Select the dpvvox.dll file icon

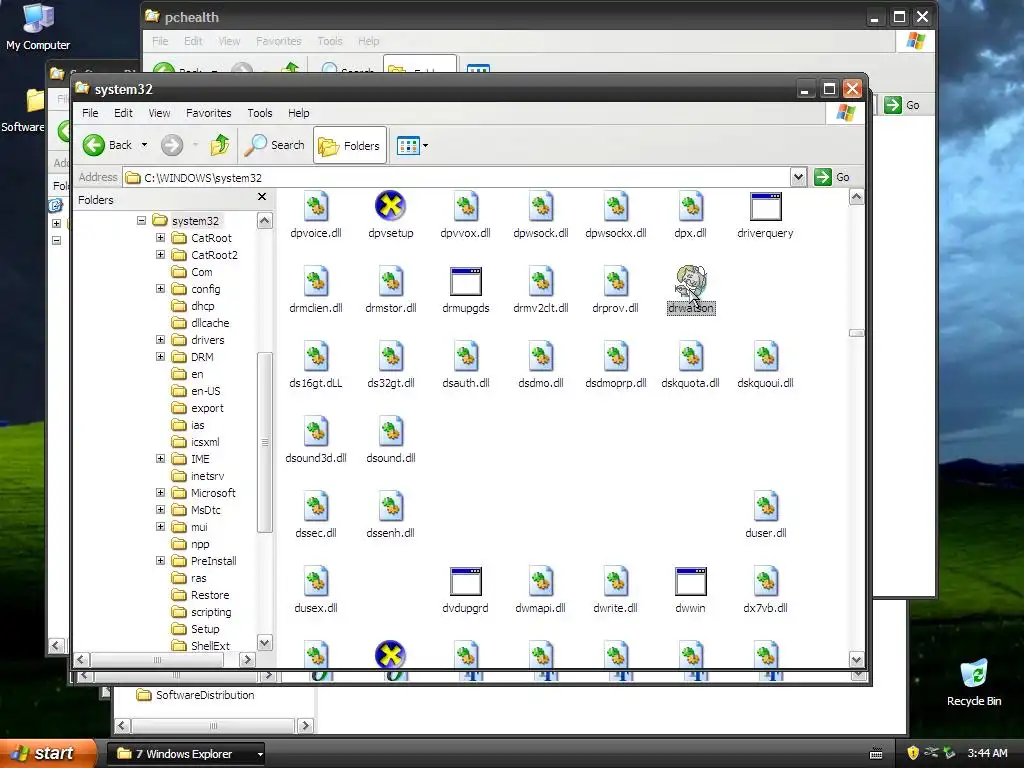pos(466,206)
